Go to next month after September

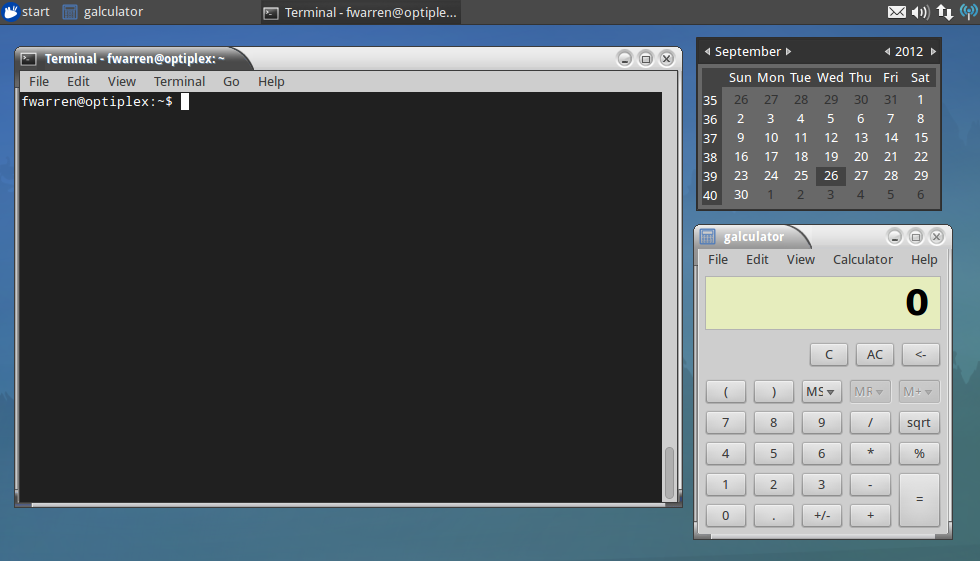(x=789, y=52)
